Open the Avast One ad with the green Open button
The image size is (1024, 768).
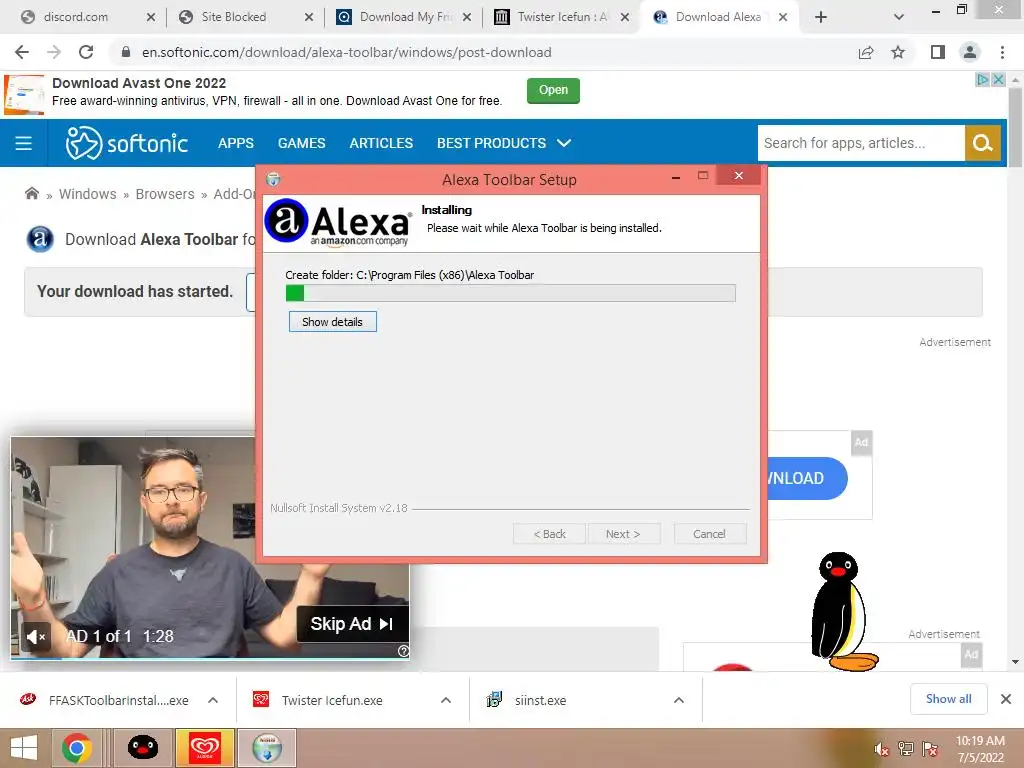click(x=553, y=90)
